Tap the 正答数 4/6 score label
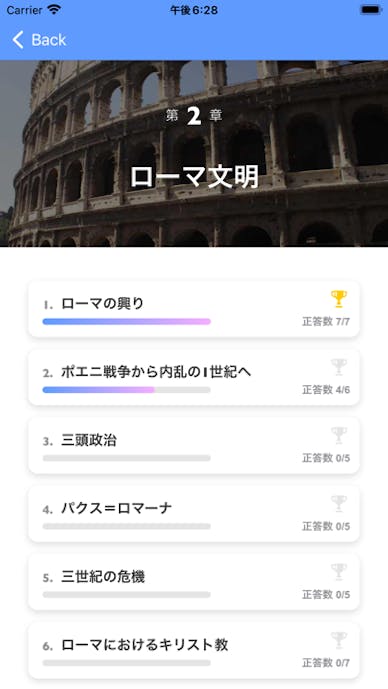The height and width of the screenshot is (689, 388). click(x=326, y=390)
